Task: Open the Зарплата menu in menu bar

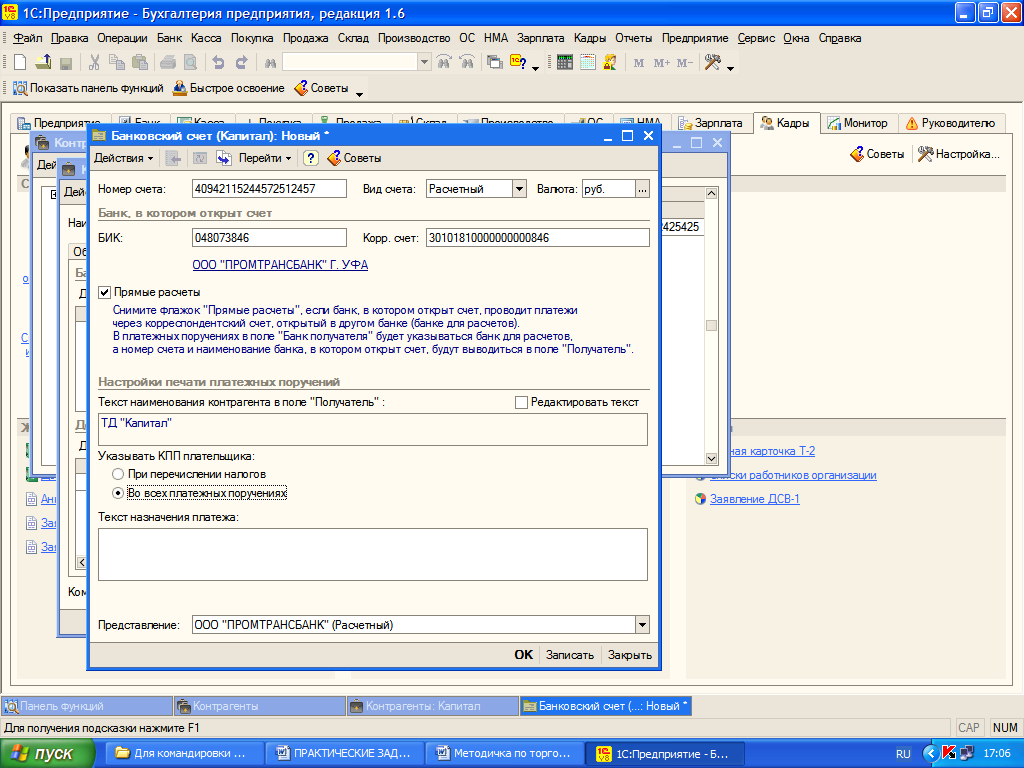Action: 540,38
